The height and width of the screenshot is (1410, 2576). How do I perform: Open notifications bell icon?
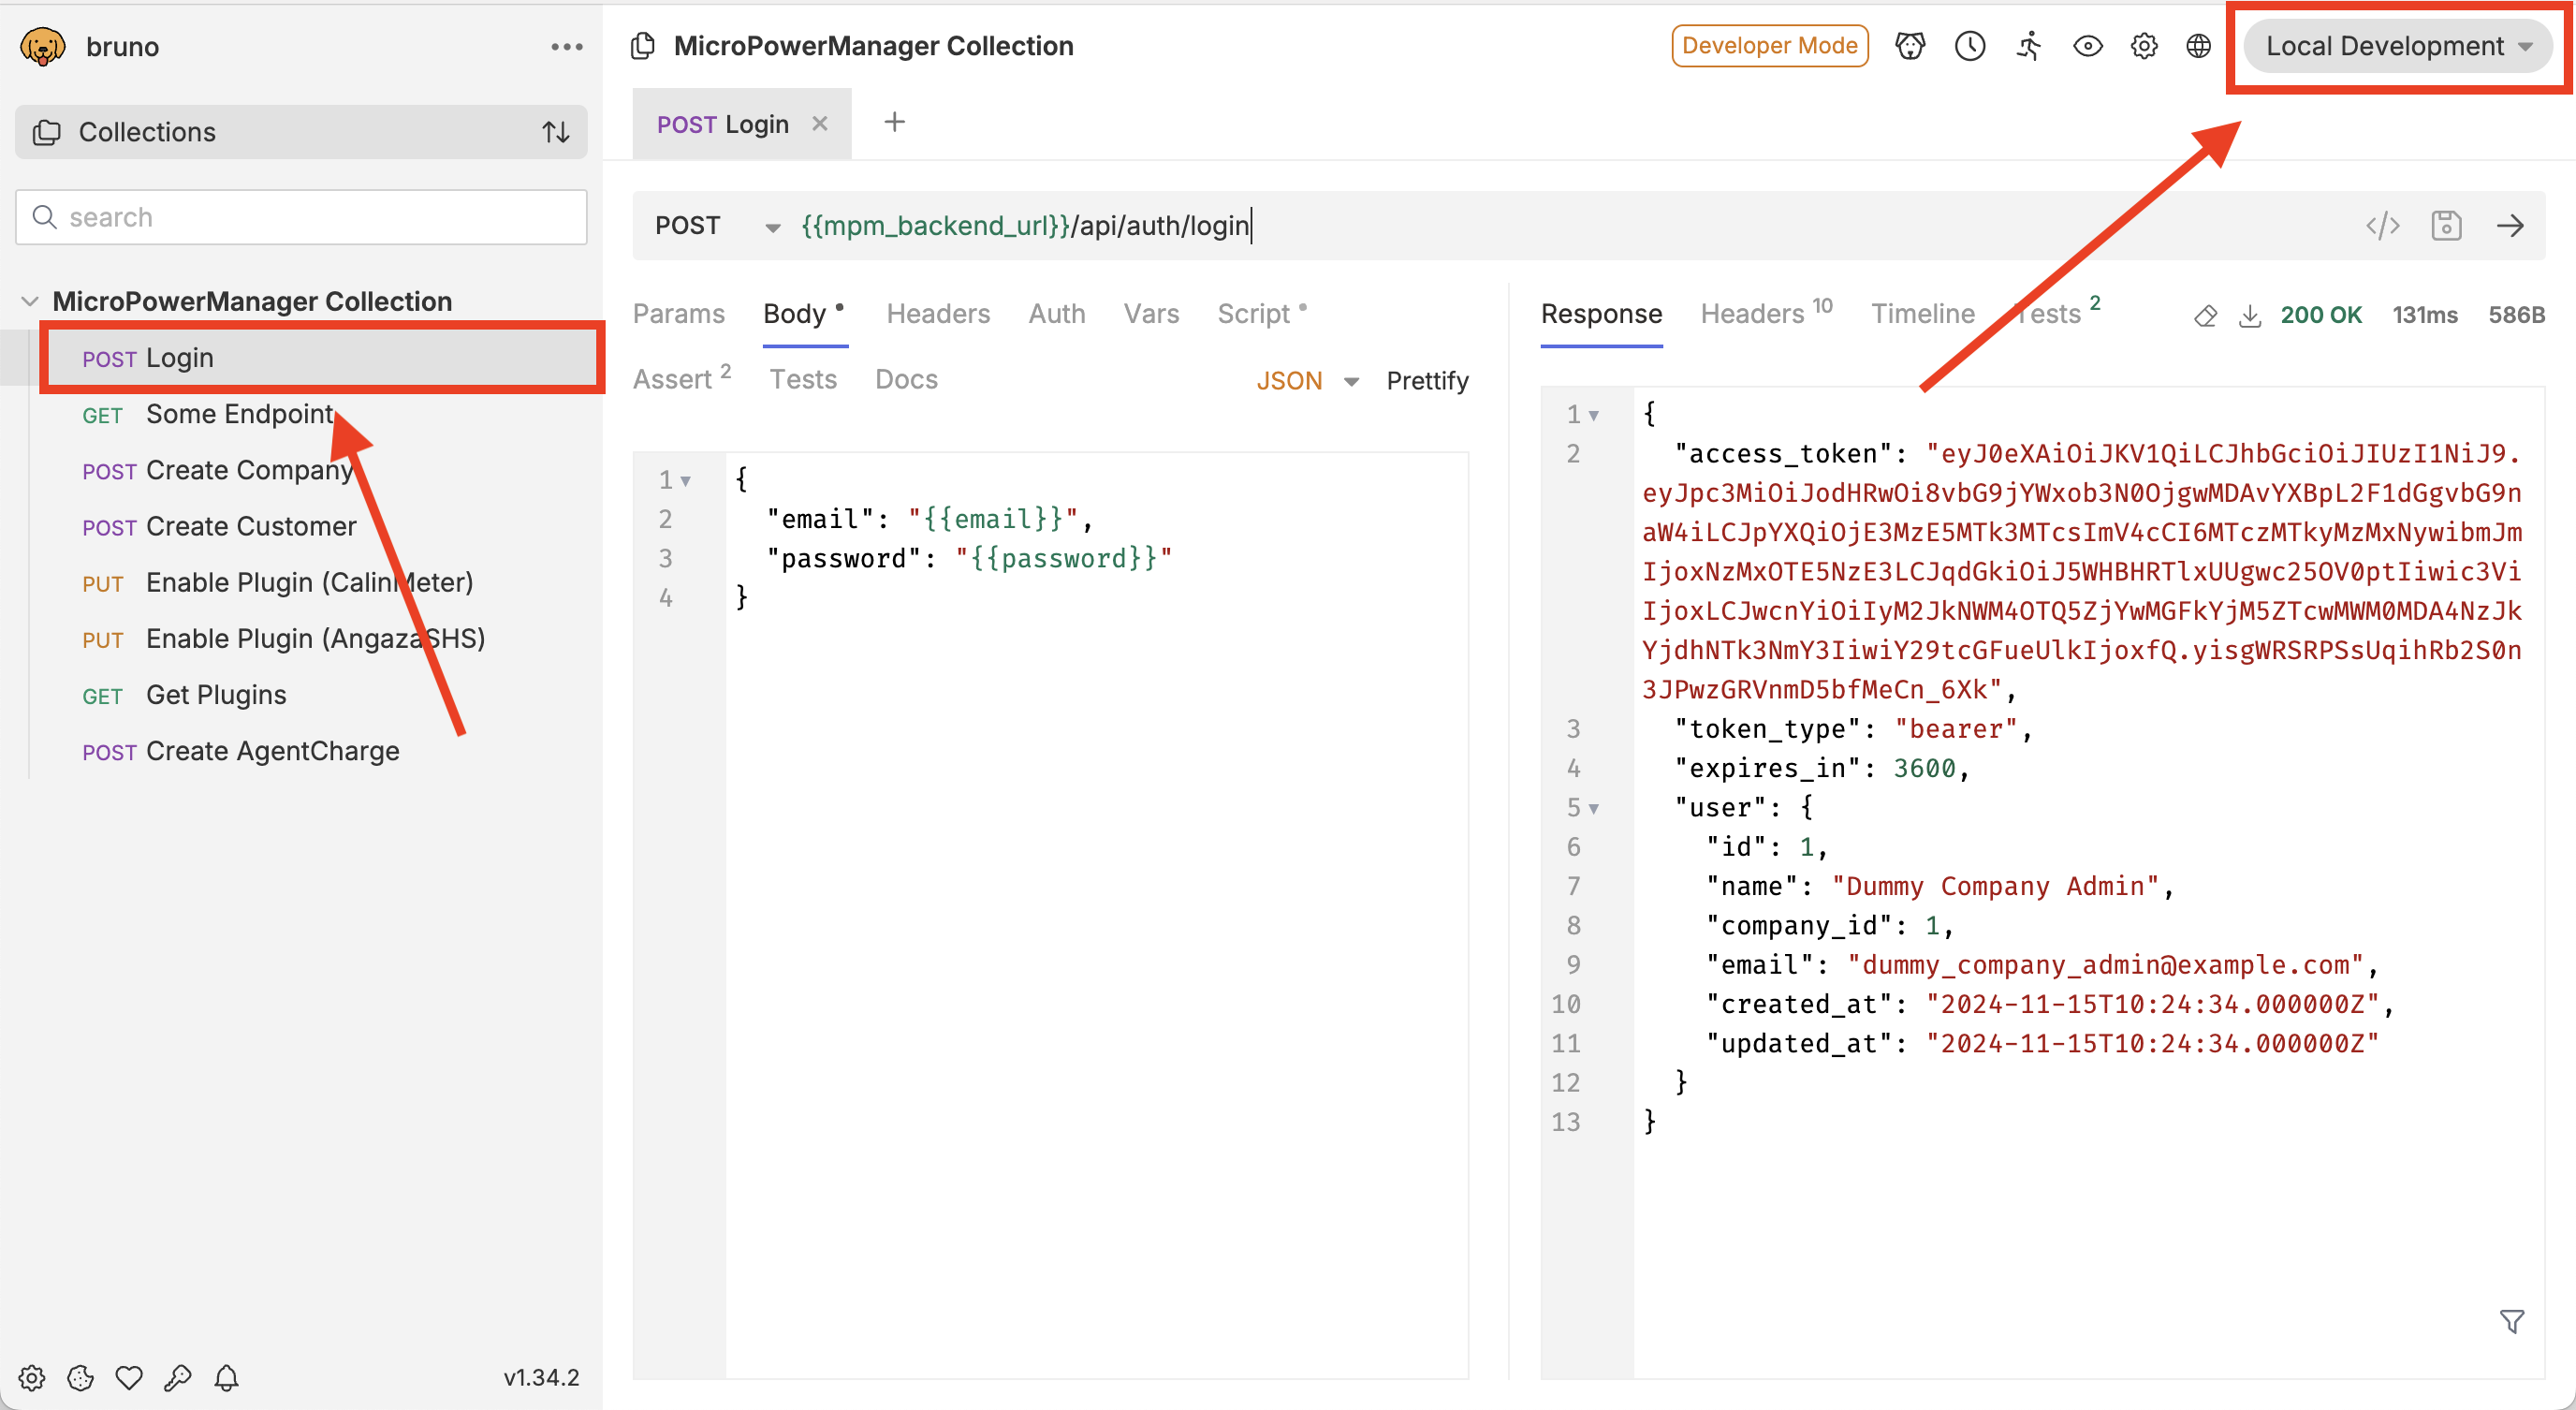pyautogui.click(x=227, y=1377)
